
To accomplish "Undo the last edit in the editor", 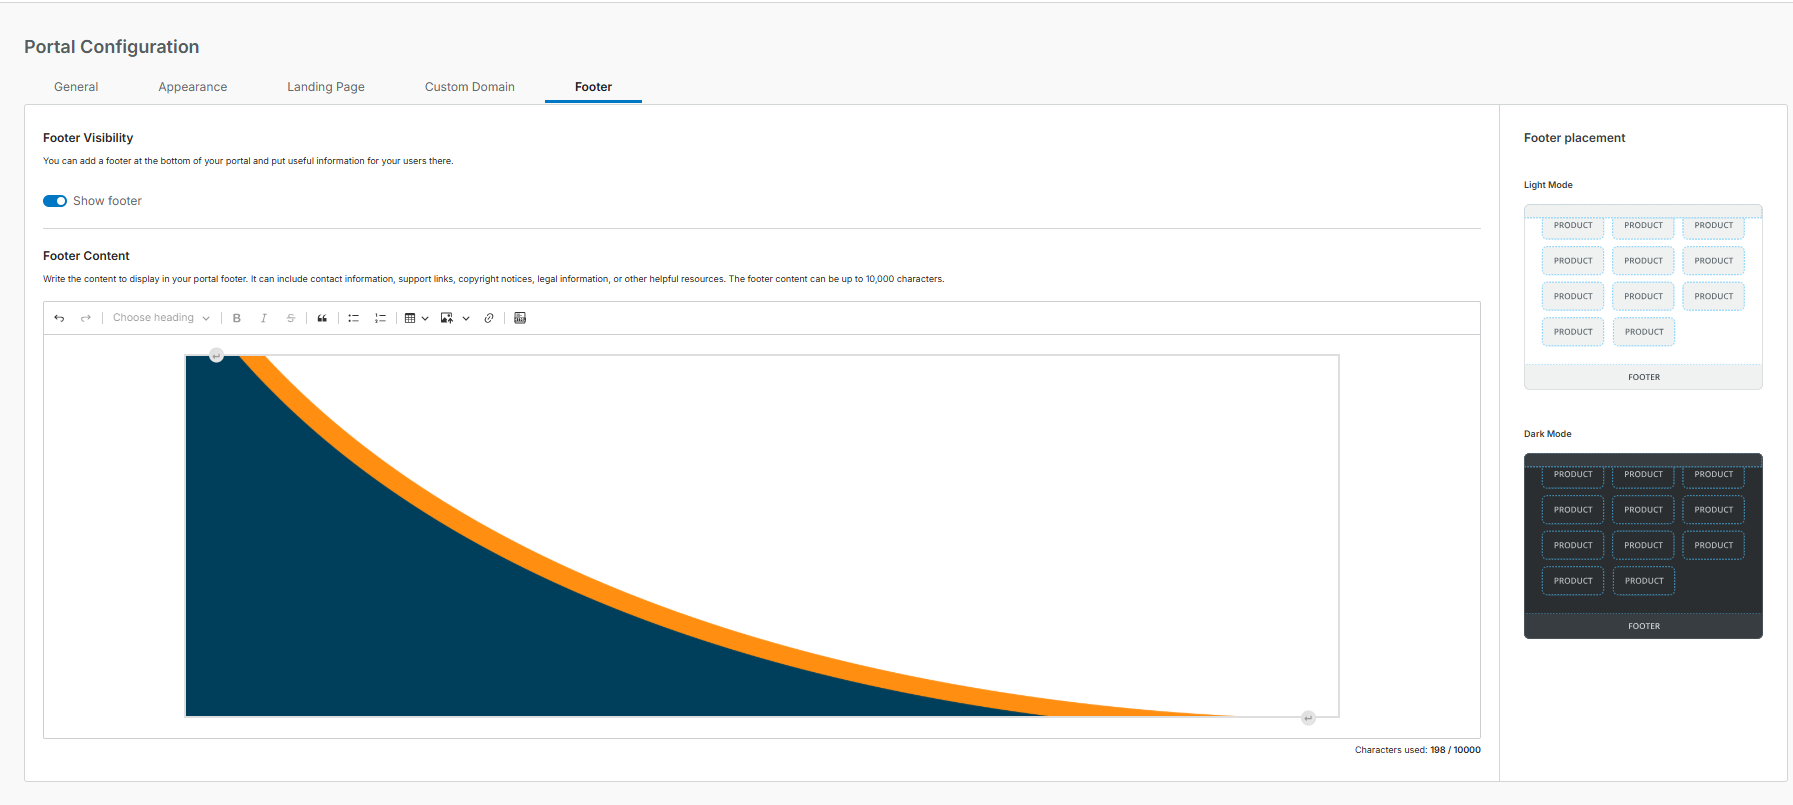I will click(x=59, y=318).
